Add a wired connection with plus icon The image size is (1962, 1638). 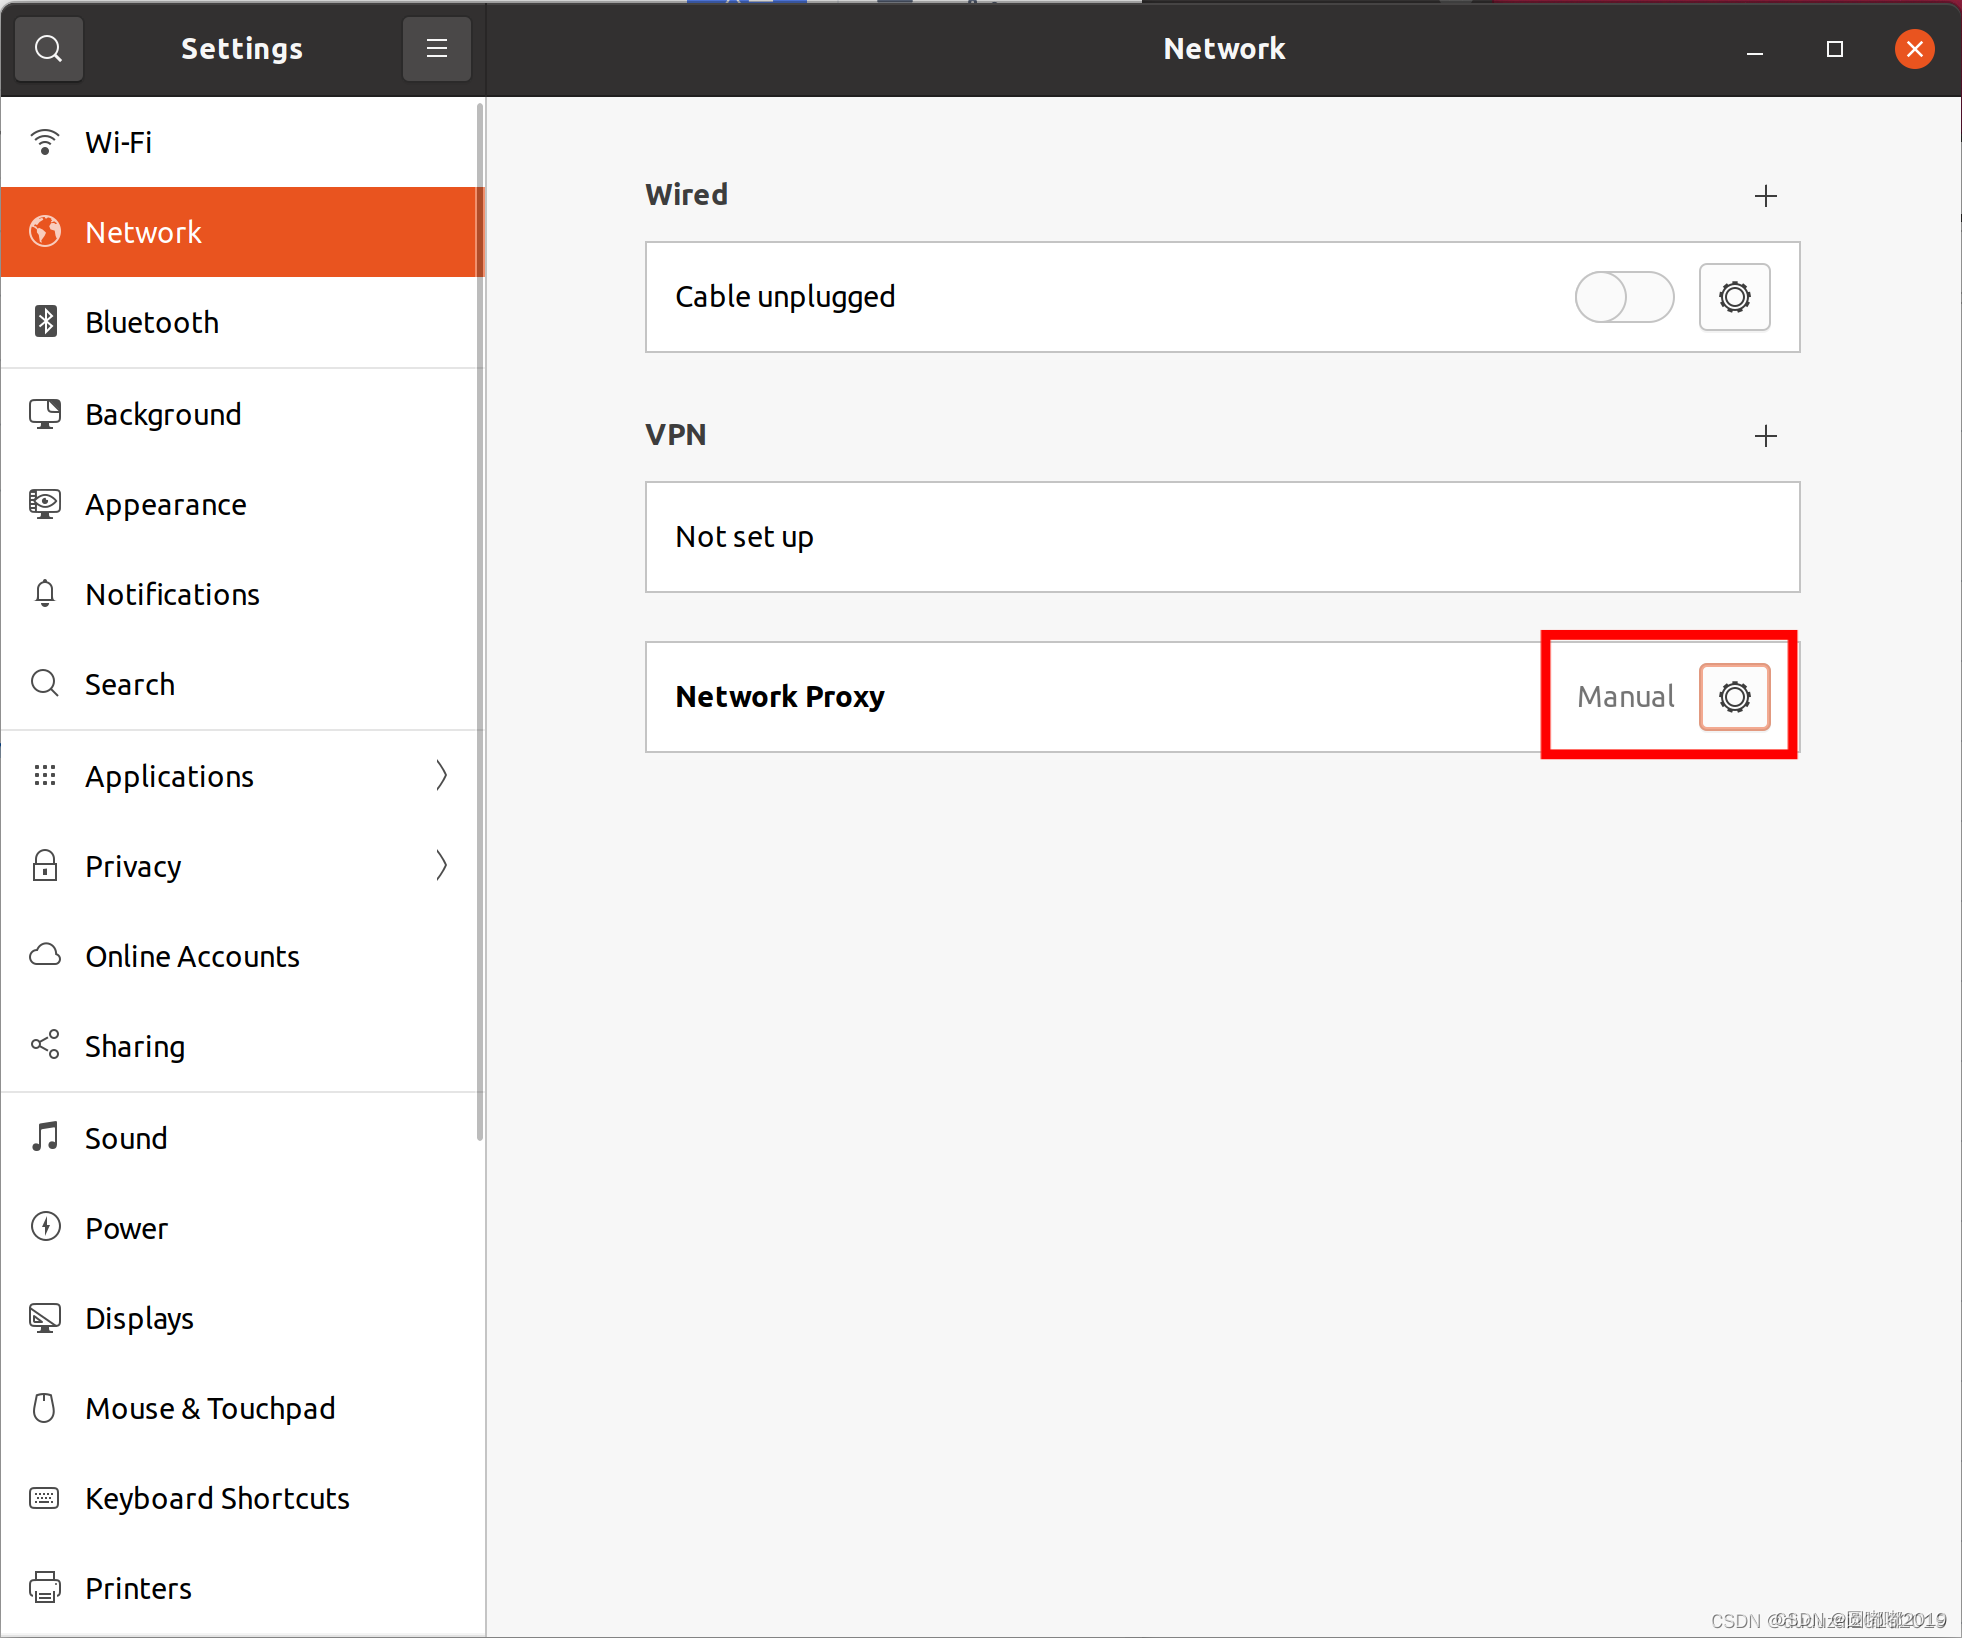coord(1765,196)
